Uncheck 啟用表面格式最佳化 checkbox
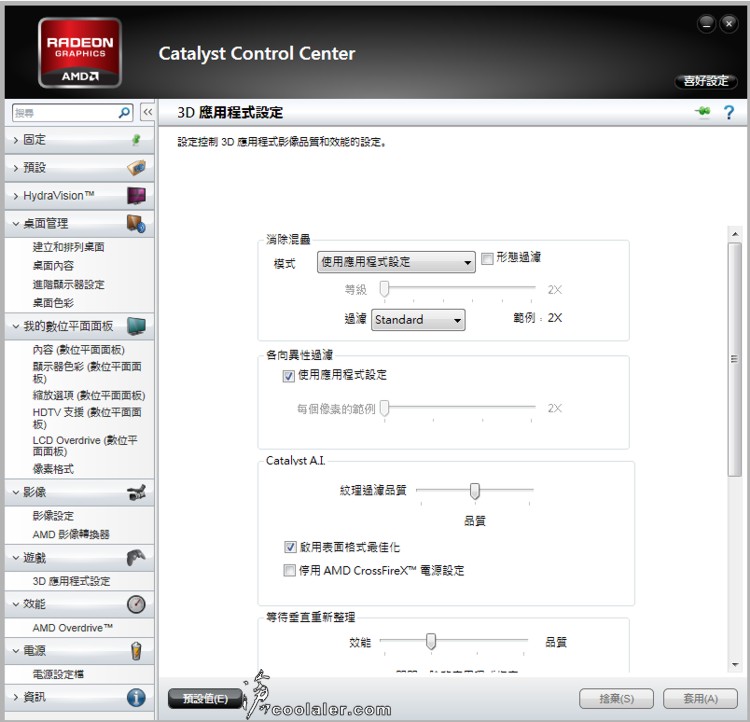 pos(290,547)
